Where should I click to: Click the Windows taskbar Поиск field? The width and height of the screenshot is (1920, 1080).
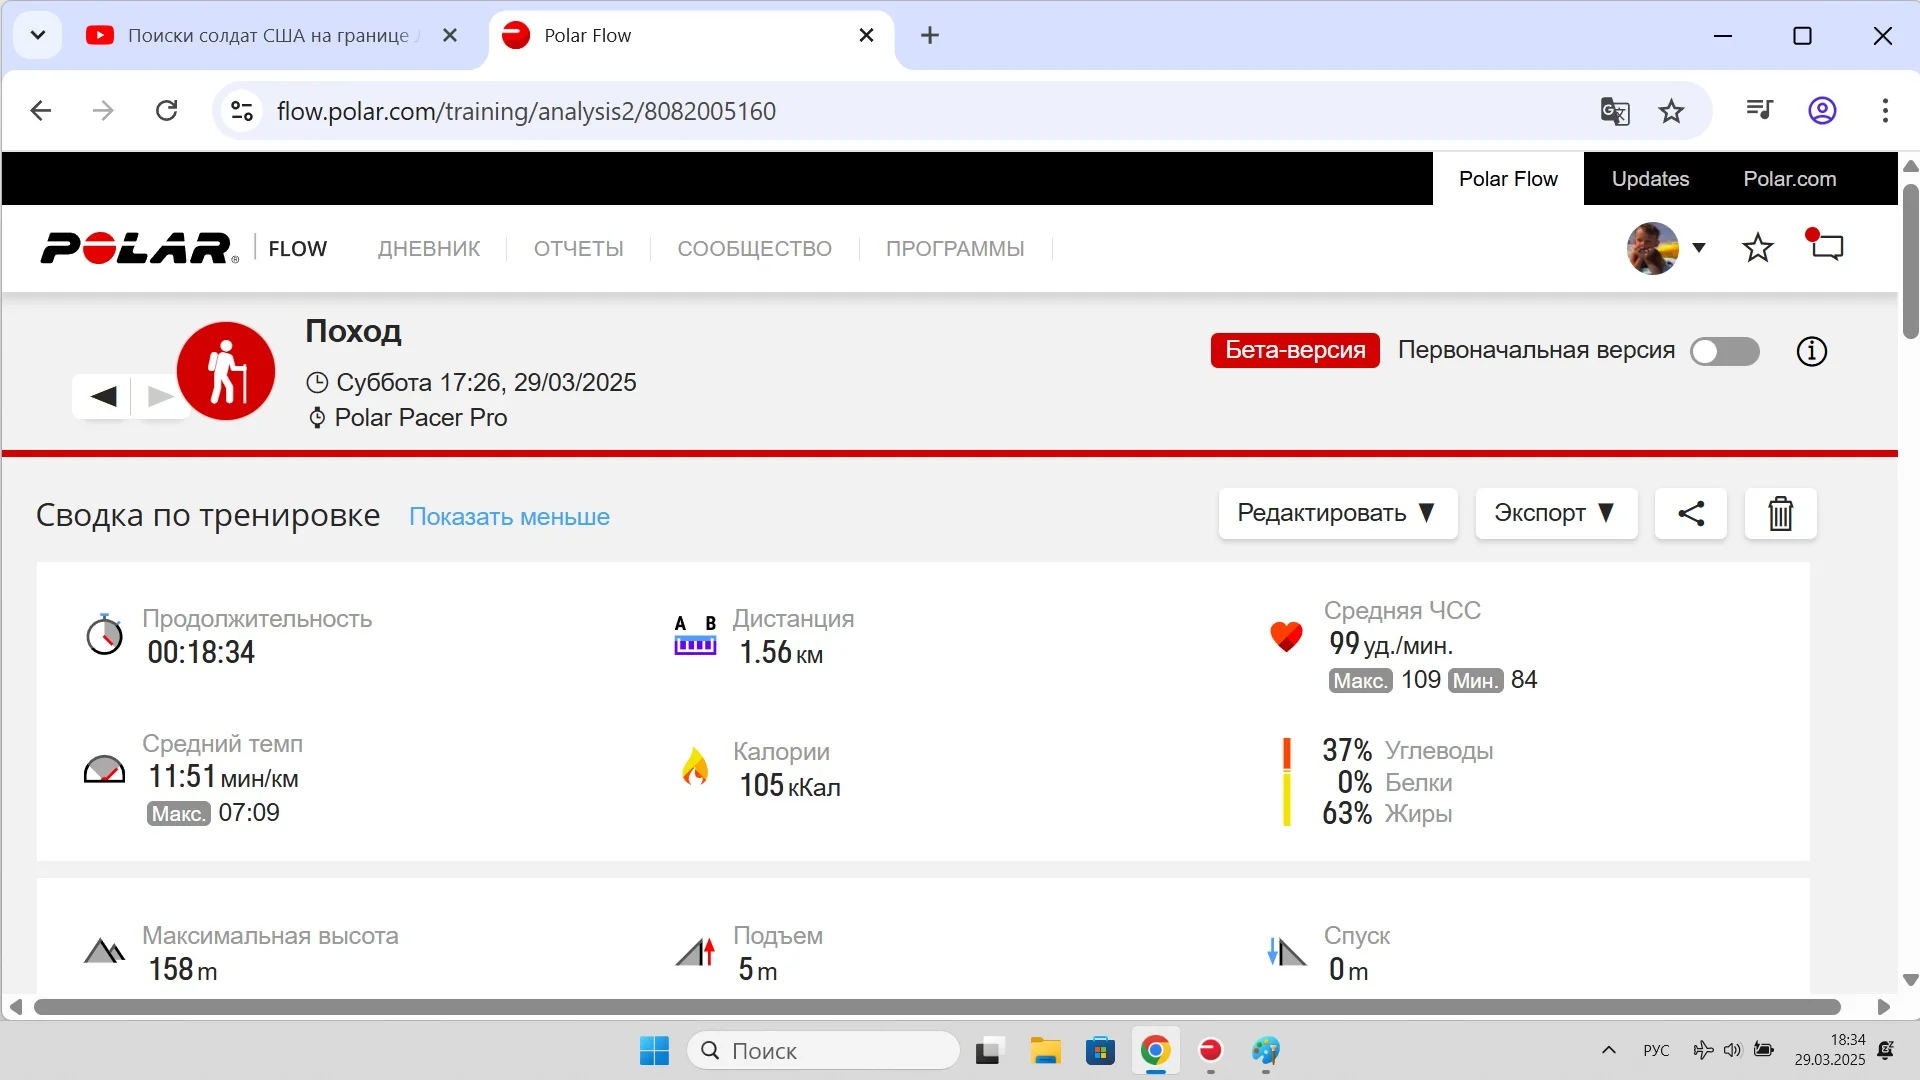tap(824, 1051)
